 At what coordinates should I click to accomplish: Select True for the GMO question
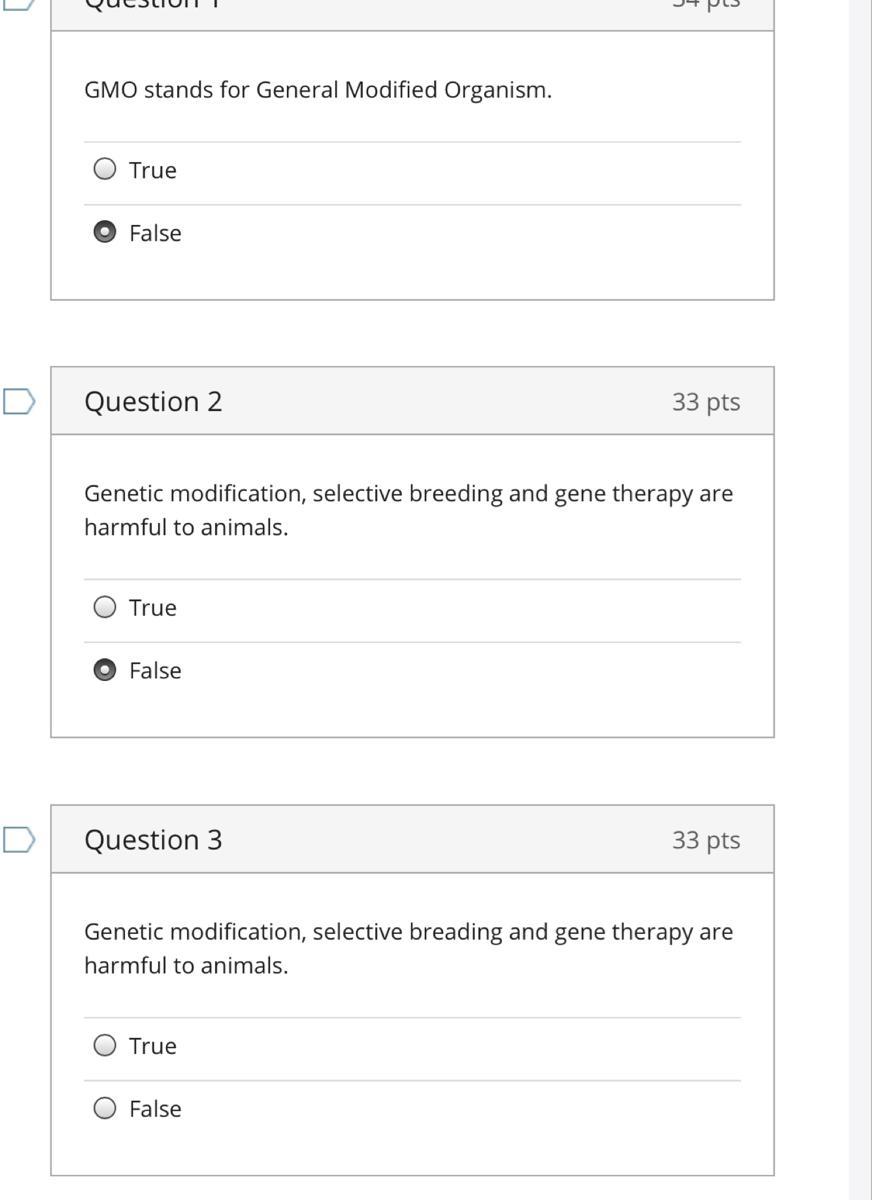105,170
